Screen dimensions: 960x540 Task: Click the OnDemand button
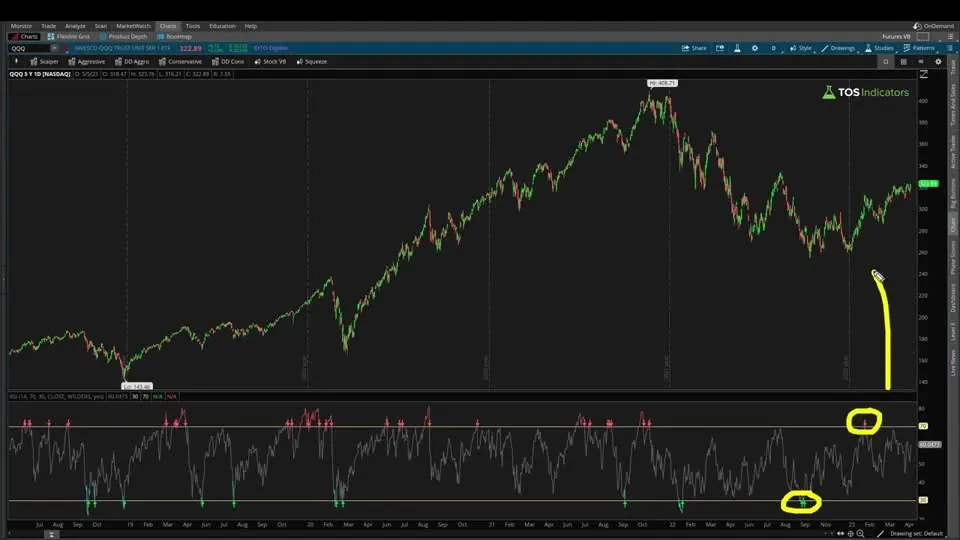(933, 26)
